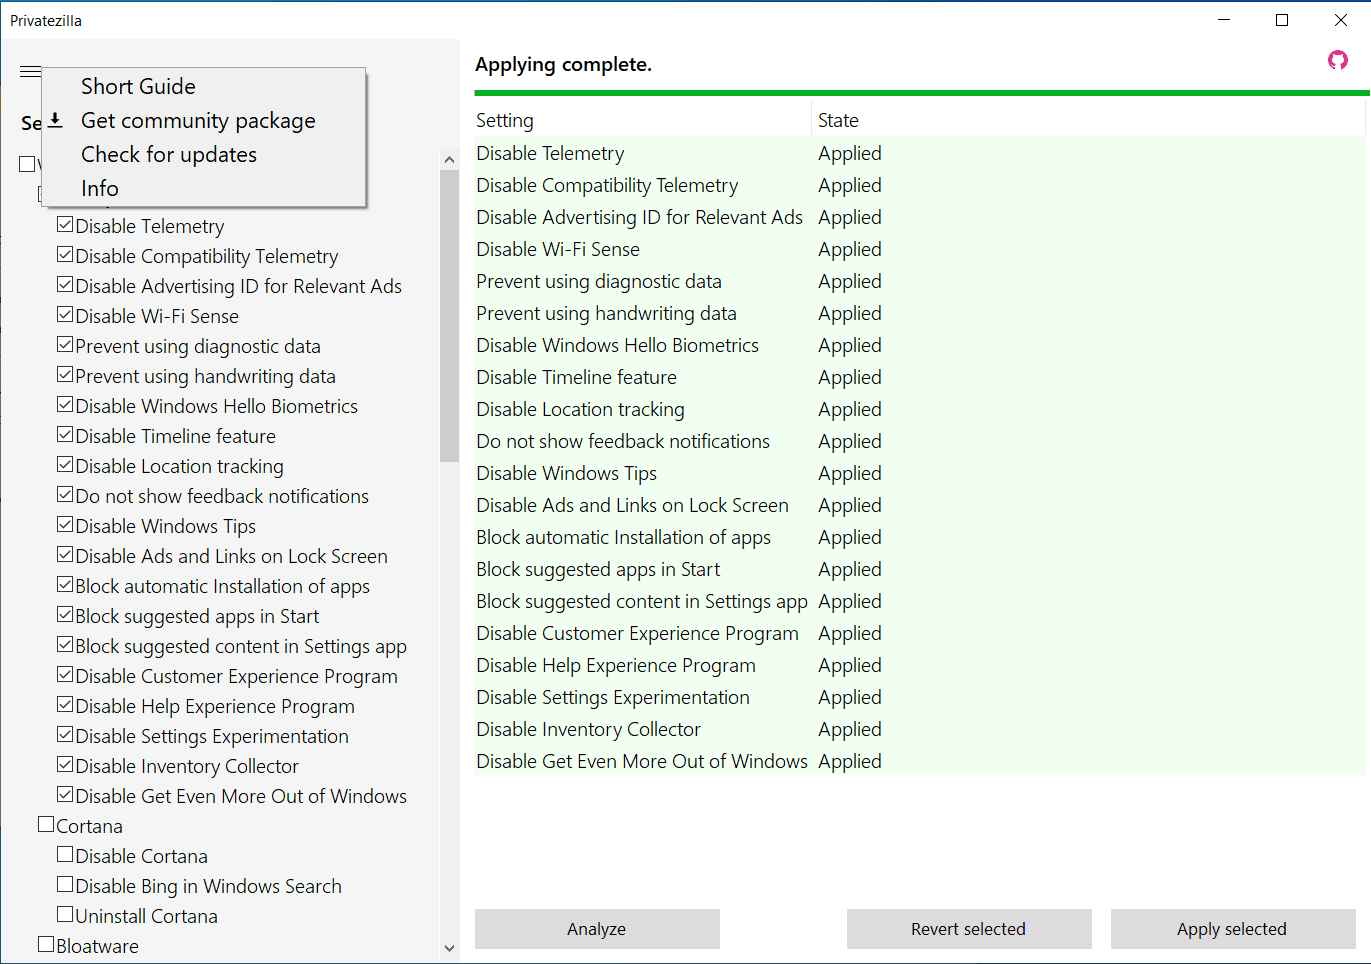The width and height of the screenshot is (1371, 964).
Task: Open the GitHub icon link
Action: point(1337,61)
